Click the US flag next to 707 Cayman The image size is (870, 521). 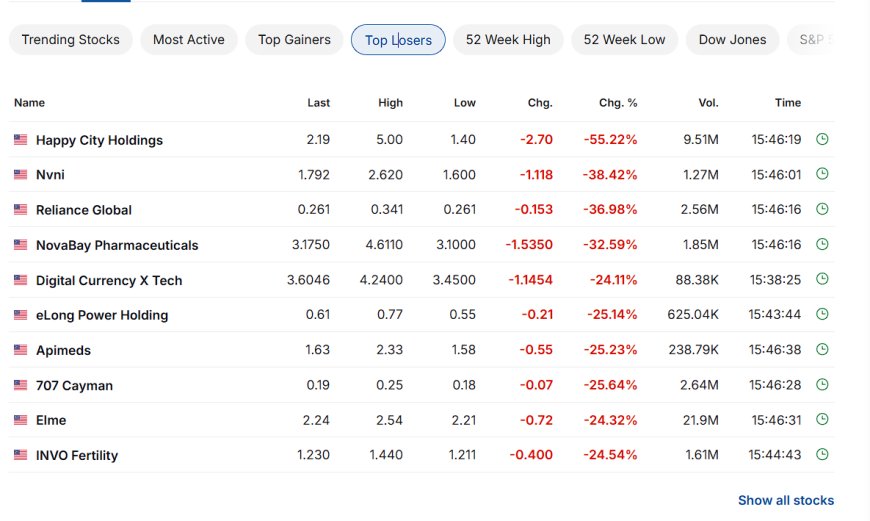(21, 385)
